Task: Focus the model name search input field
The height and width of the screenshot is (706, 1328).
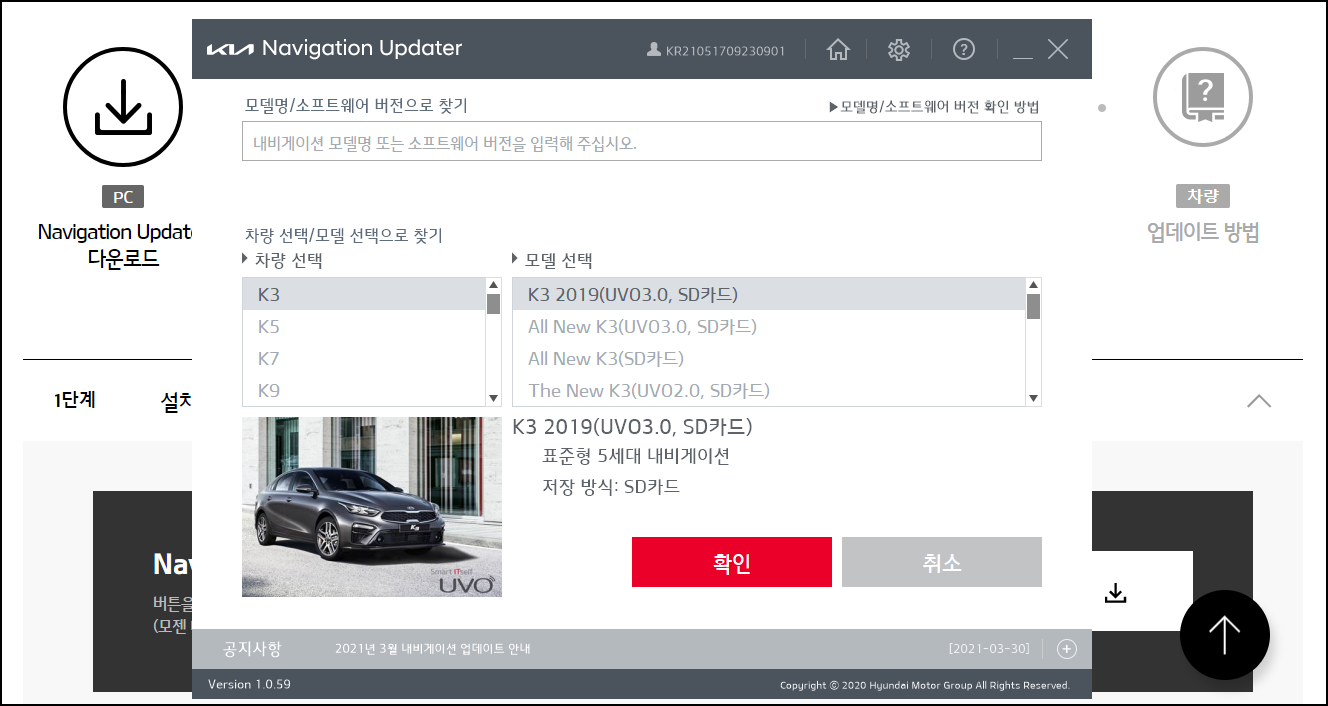Action: [641, 142]
